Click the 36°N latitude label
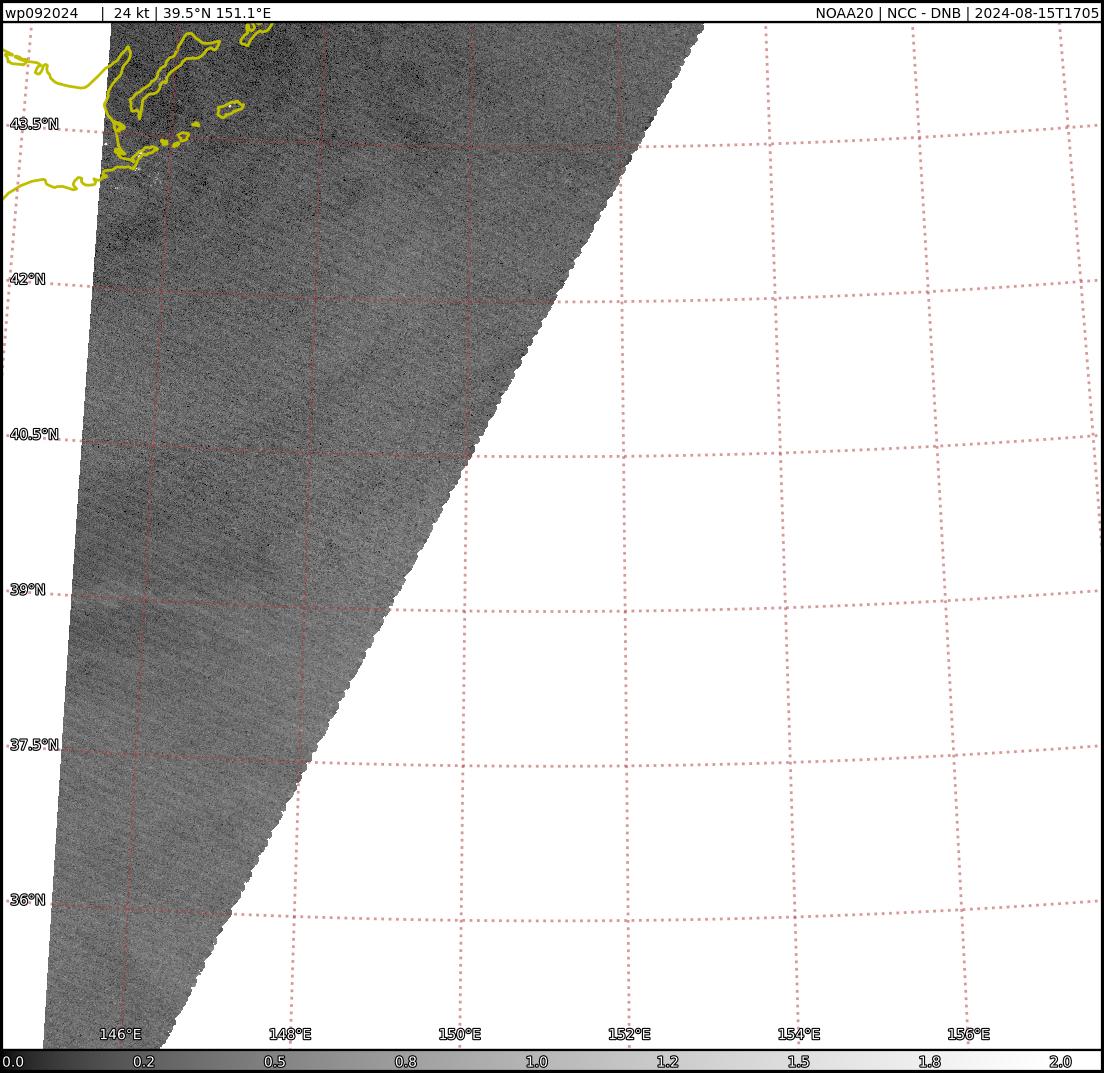This screenshot has height=1073, width=1104. coord(28,900)
